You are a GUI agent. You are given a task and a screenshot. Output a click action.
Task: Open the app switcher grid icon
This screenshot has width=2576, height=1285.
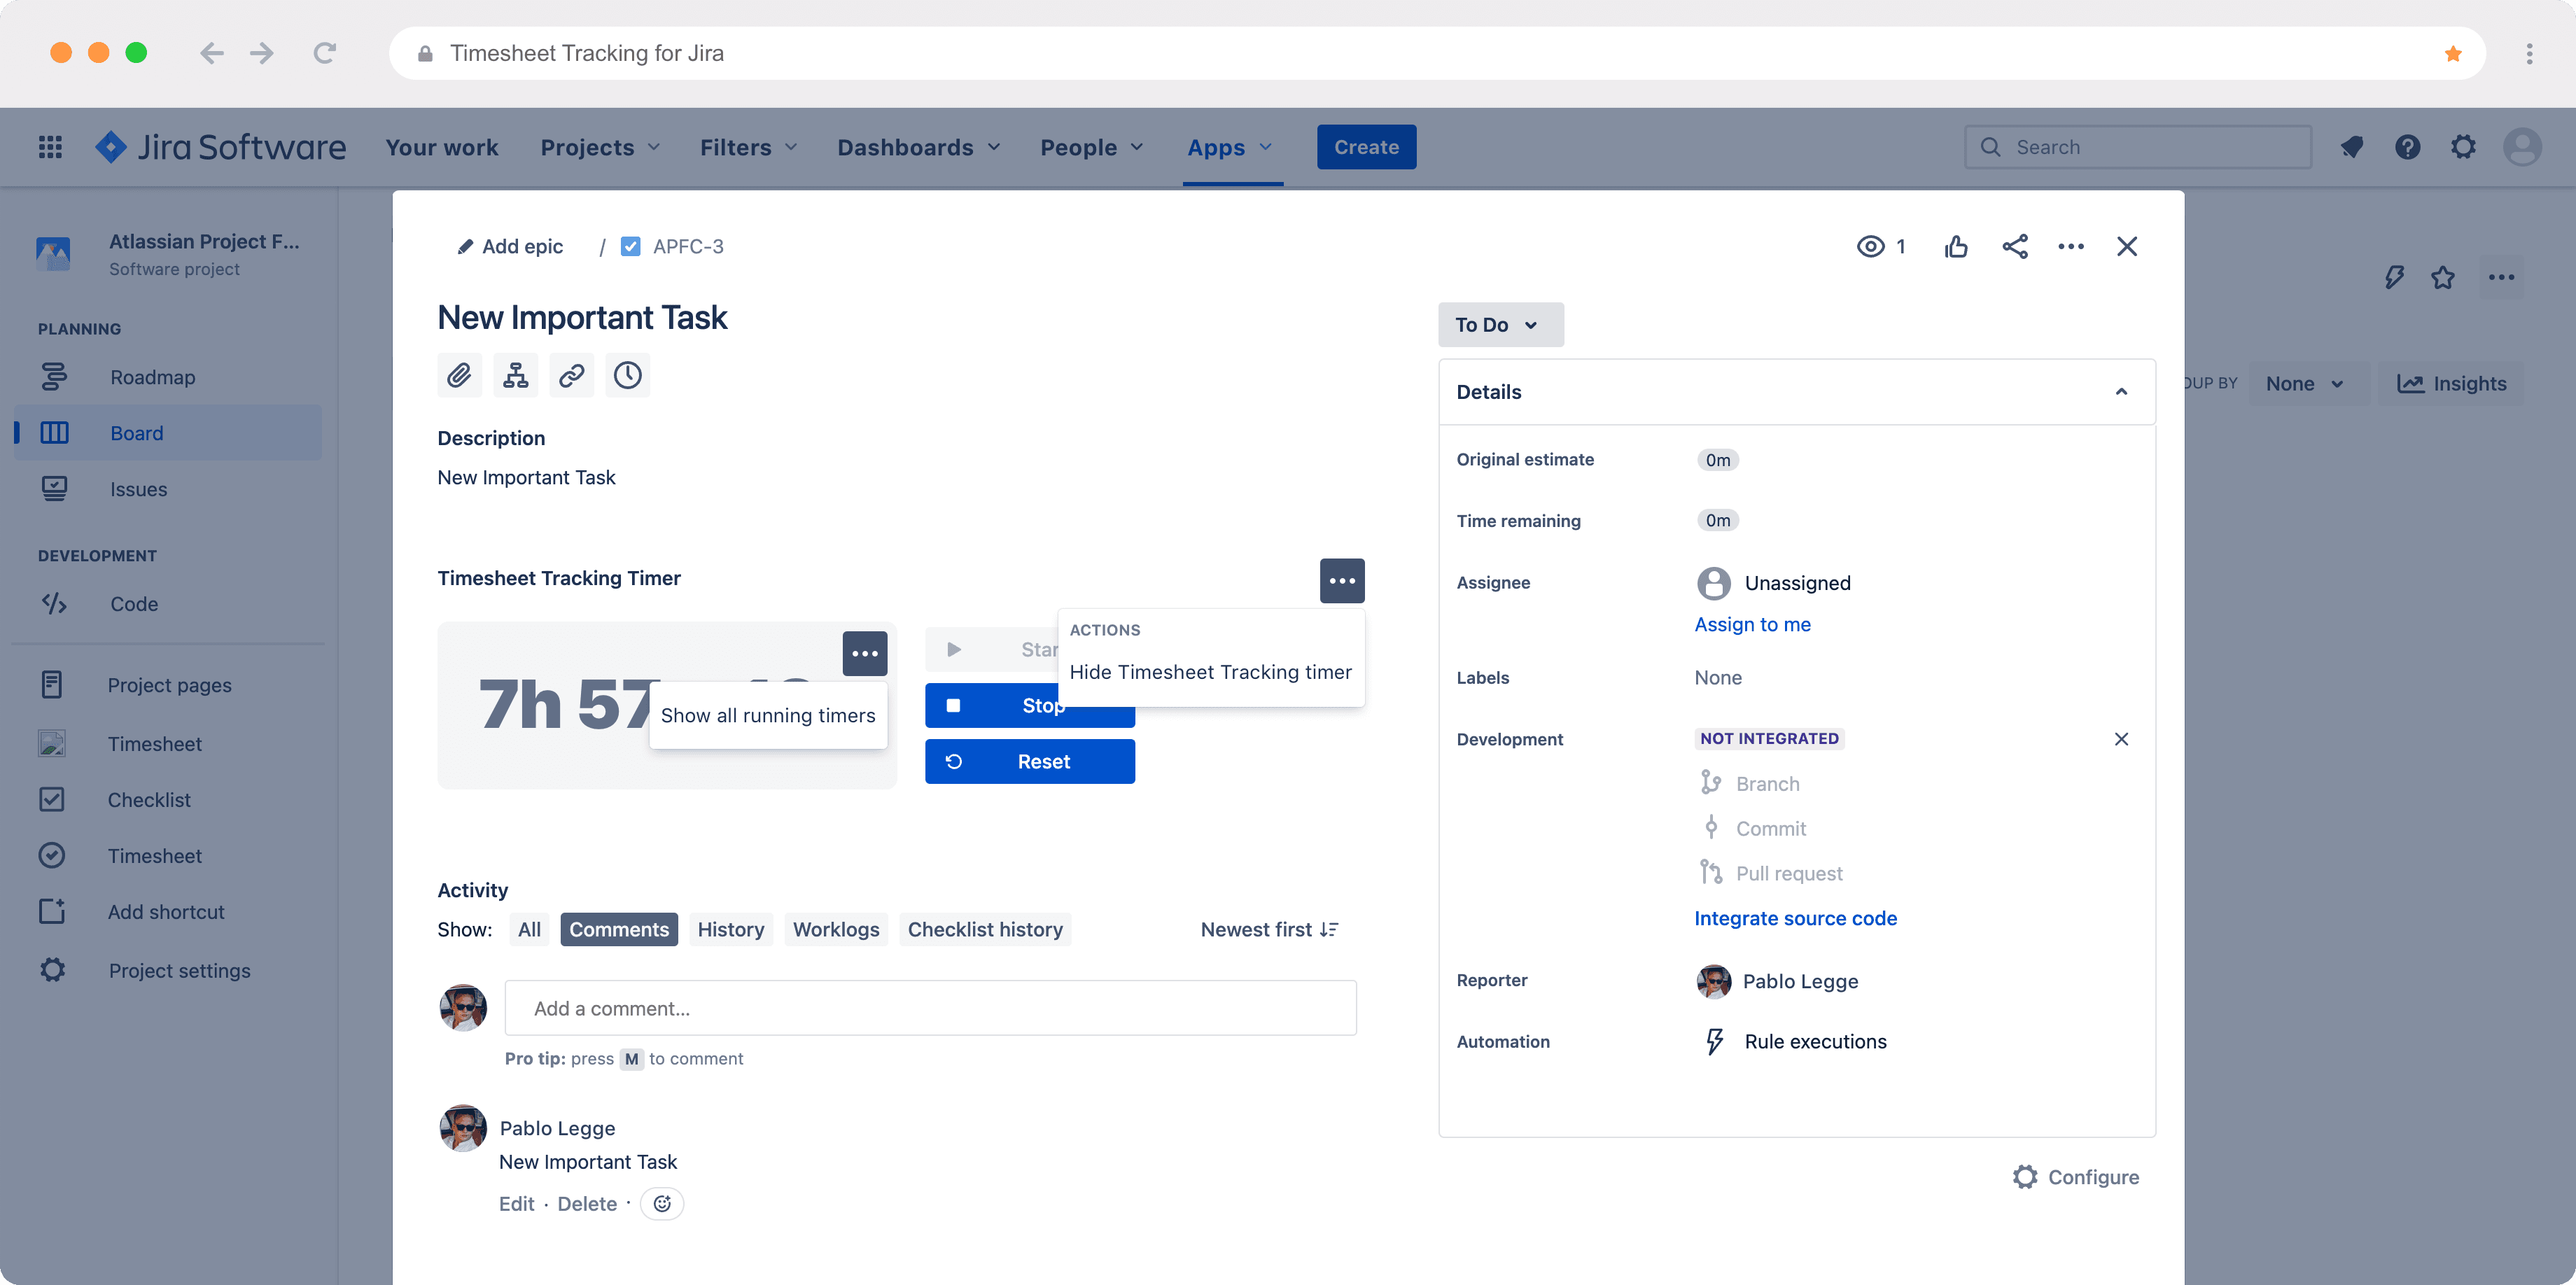50,147
